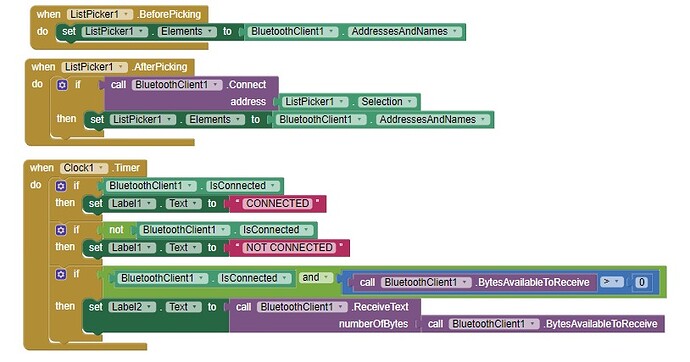Open AddressesAndNames dropdown in BeforePicking block
Viewport: 690px width, 362px height.
[405, 32]
